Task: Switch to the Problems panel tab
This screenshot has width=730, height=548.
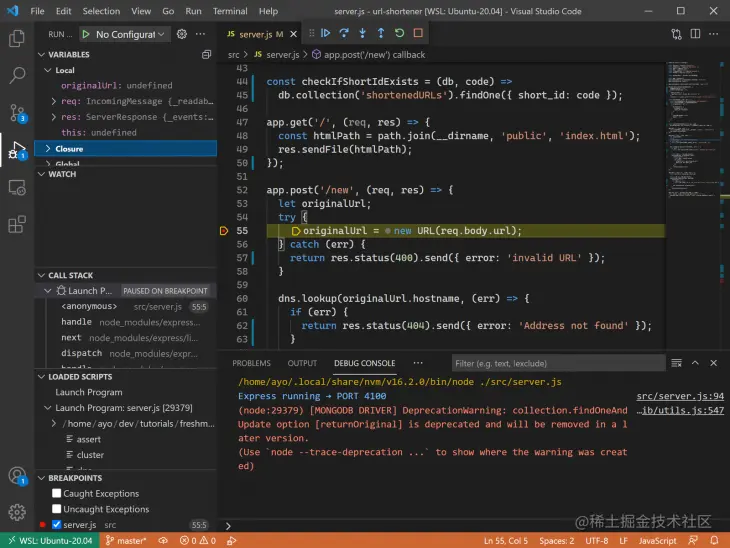Action: 251,363
